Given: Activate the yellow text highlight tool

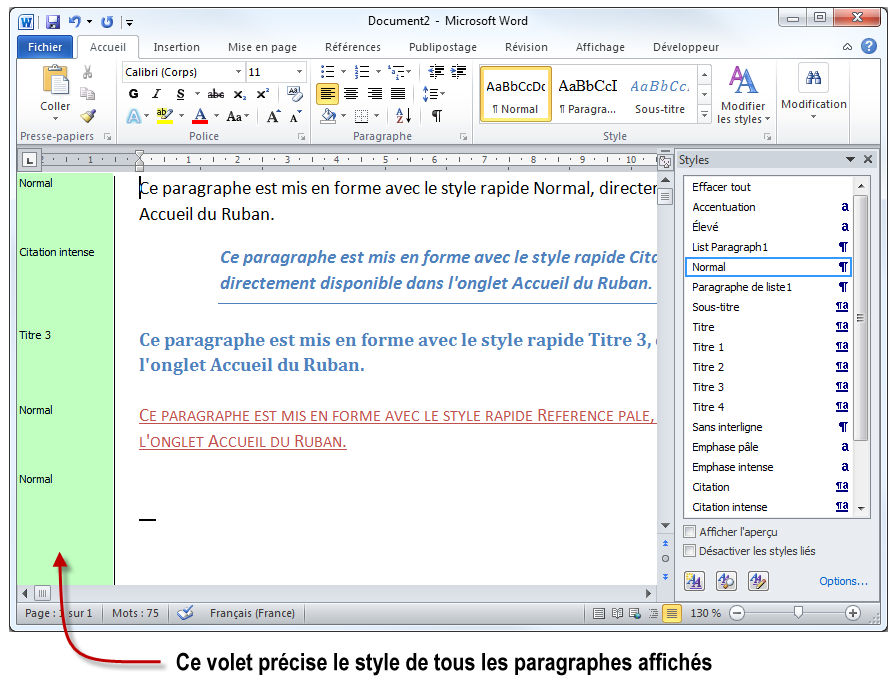Looking at the screenshot, I should (x=163, y=113).
